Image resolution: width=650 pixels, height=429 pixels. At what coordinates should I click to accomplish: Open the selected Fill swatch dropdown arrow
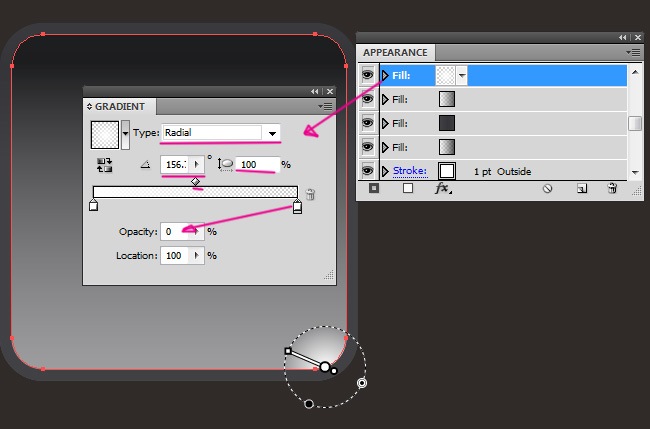pos(463,75)
